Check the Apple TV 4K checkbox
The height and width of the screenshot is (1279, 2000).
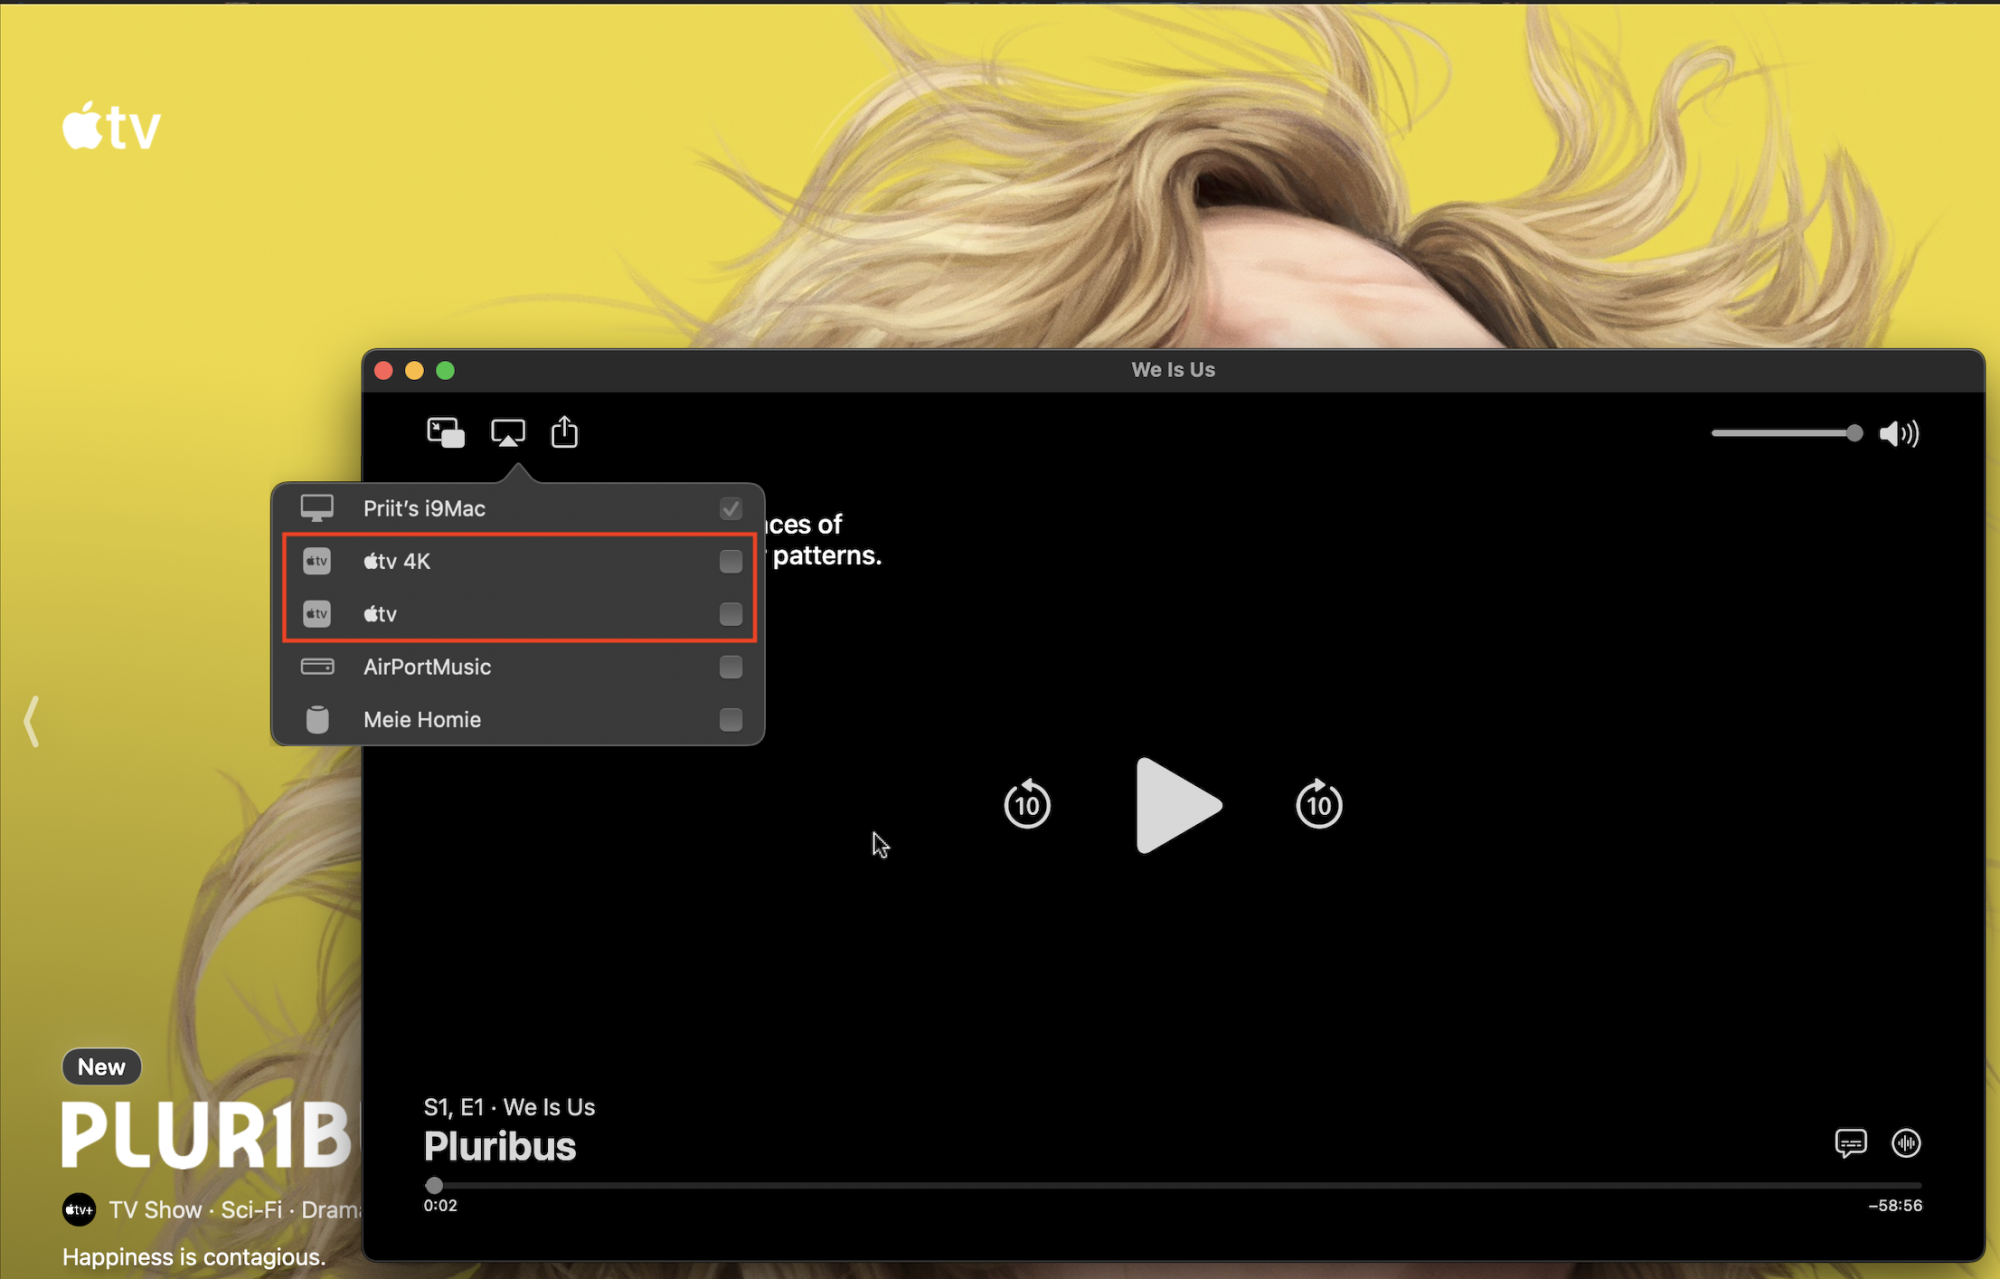[x=731, y=561]
